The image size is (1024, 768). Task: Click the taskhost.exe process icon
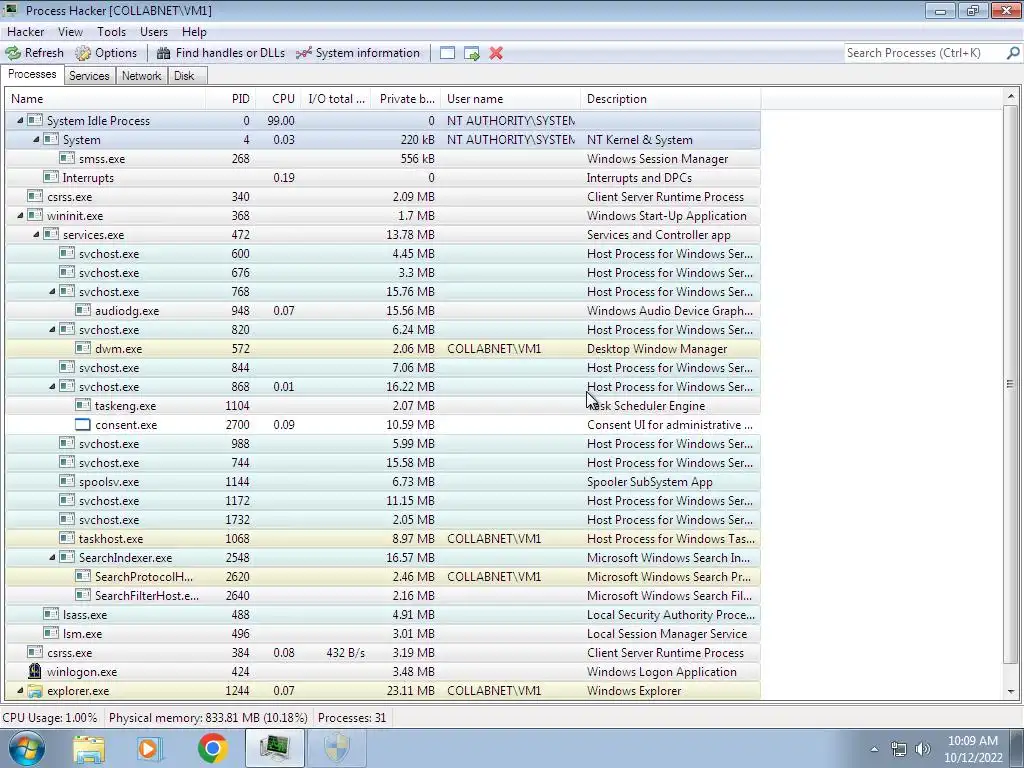click(x=67, y=538)
